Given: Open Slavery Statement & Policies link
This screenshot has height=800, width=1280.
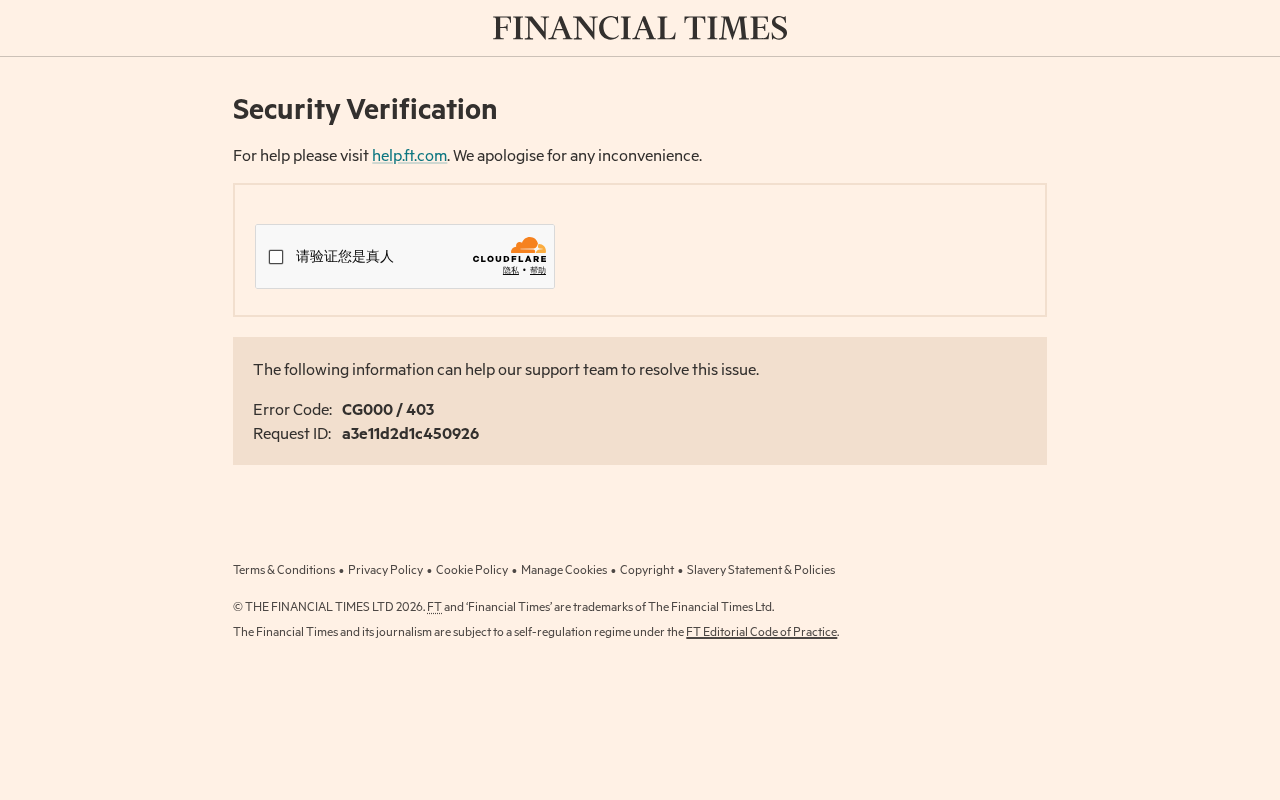Looking at the screenshot, I should click(761, 570).
